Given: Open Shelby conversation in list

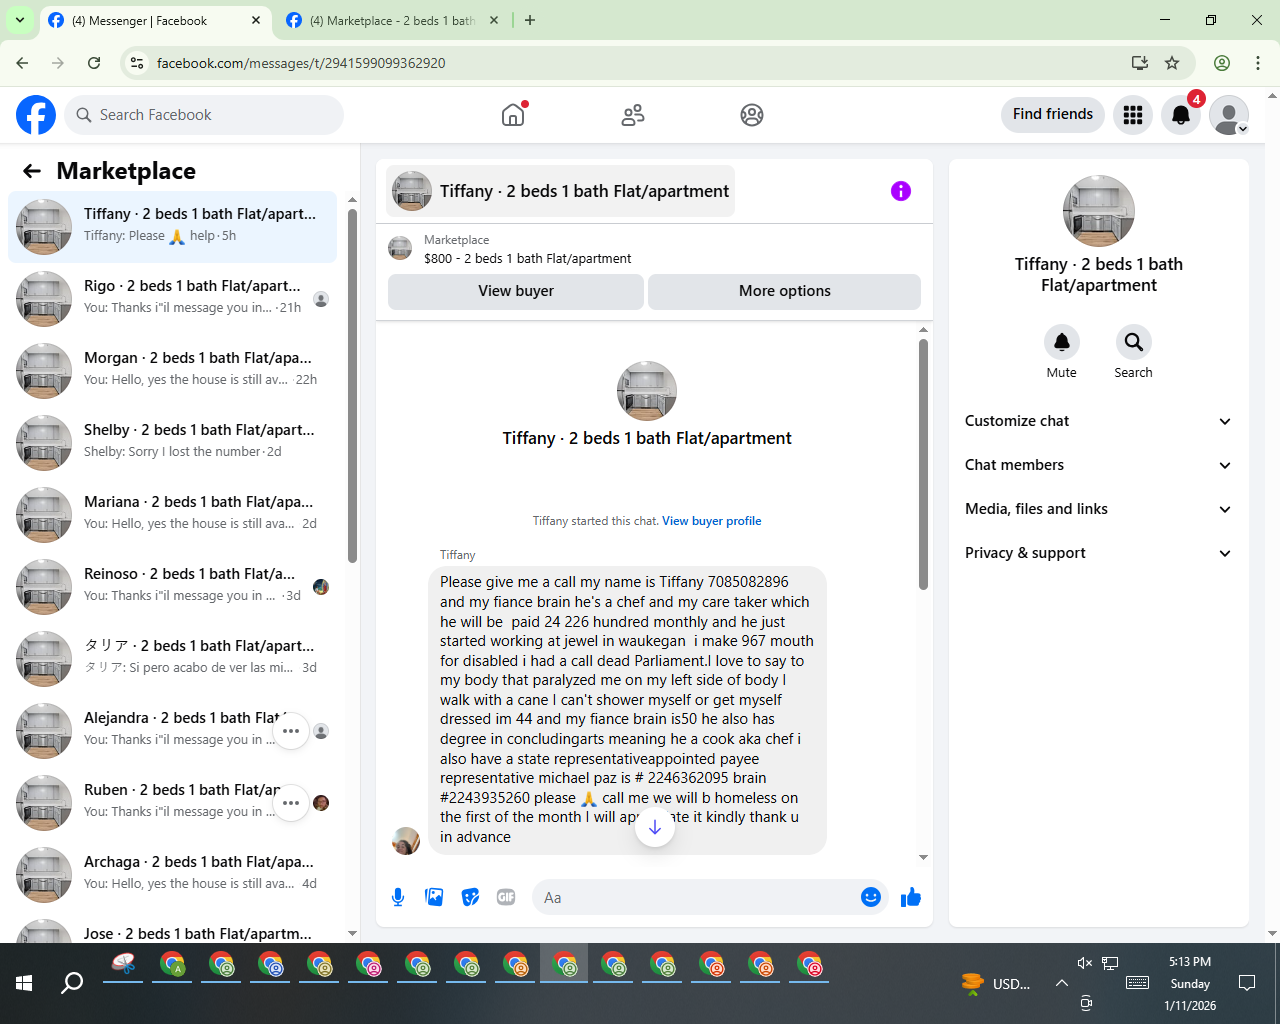Looking at the screenshot, I should 173,443.
